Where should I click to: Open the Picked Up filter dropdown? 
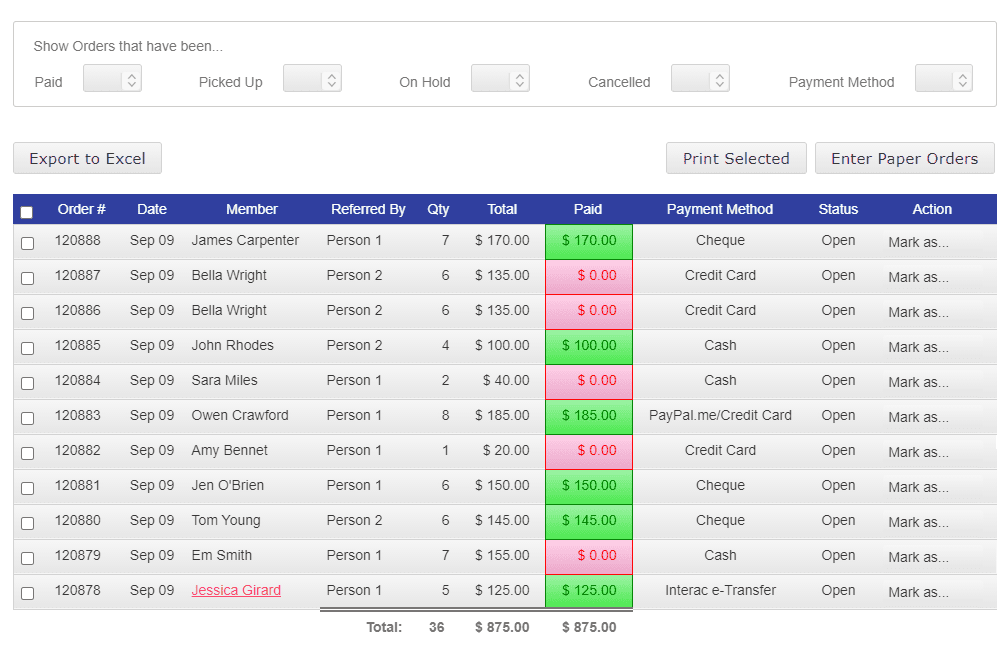click(x=312, y=79)
